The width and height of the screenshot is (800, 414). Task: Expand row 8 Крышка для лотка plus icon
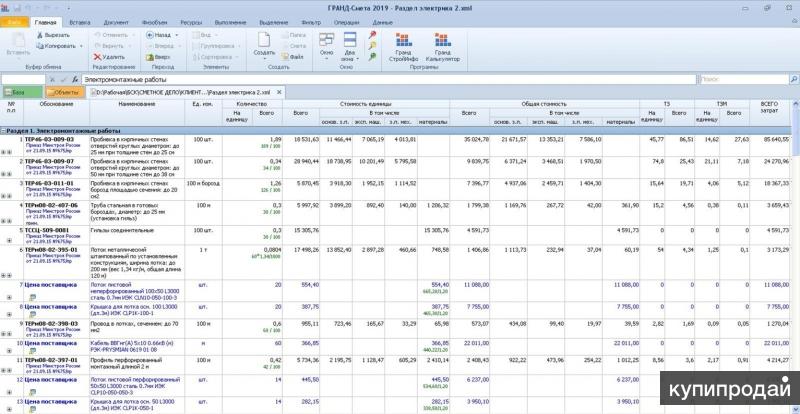pos(9,314)
